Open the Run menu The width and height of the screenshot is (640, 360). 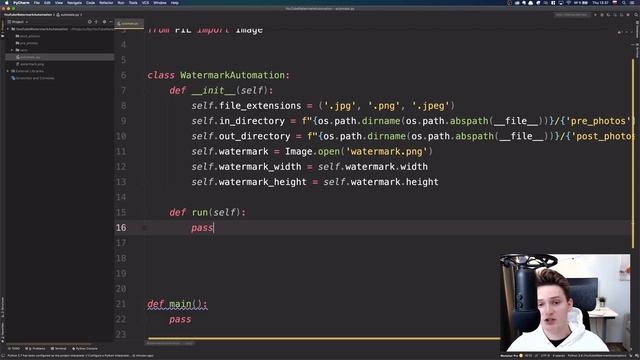[121, 3]
